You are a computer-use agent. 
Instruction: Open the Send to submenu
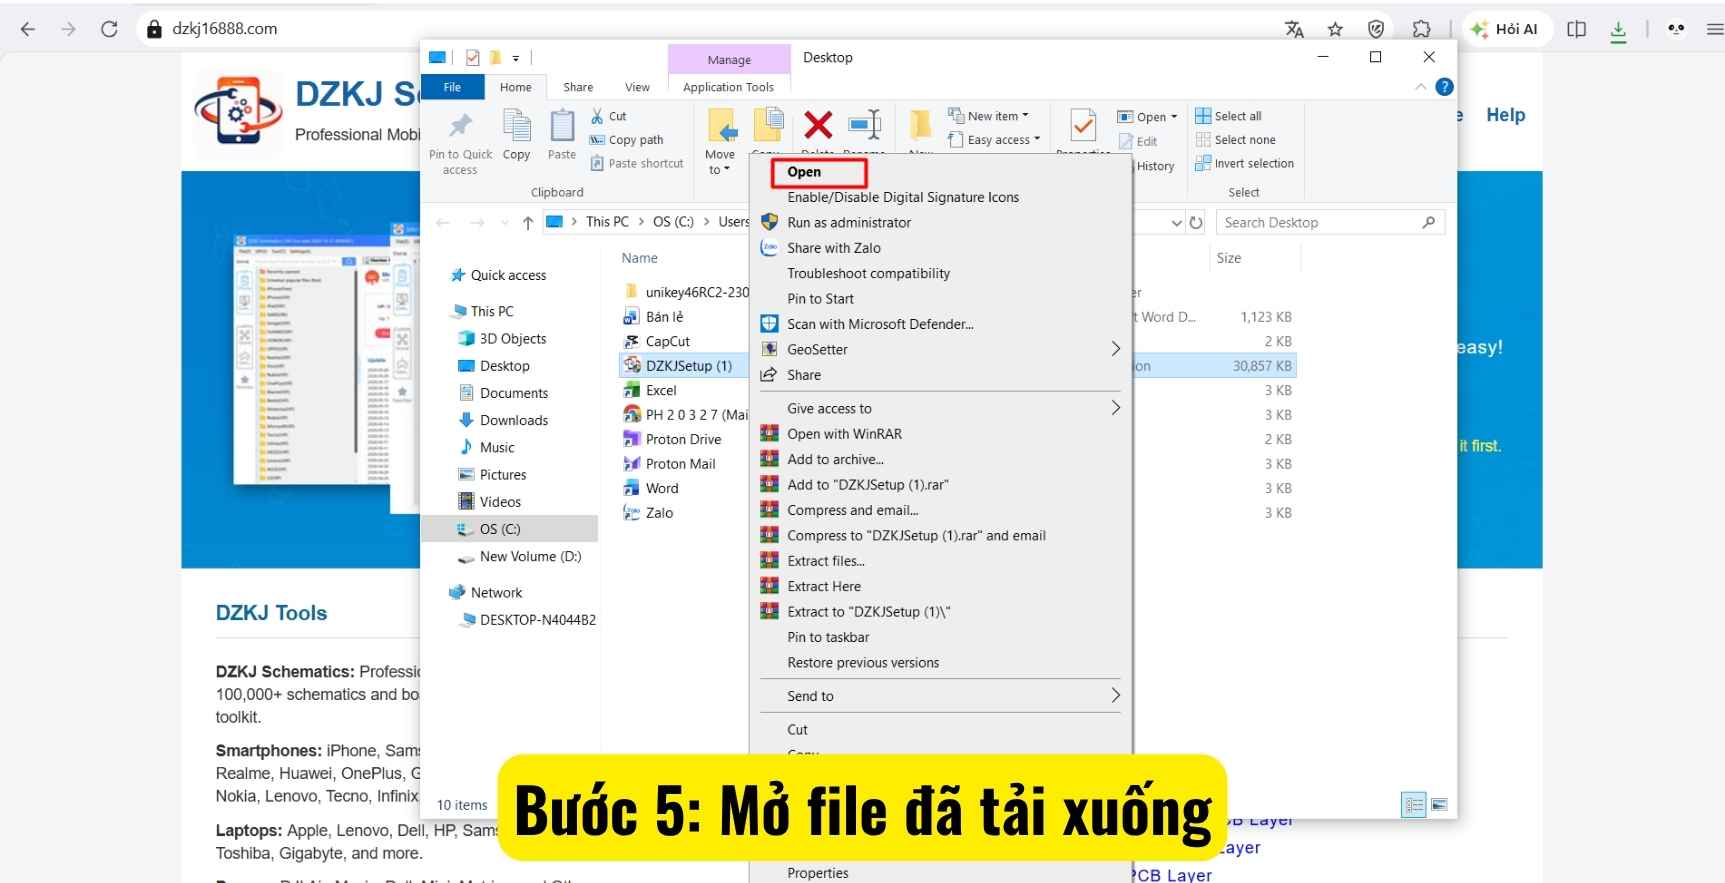point(940,696)
